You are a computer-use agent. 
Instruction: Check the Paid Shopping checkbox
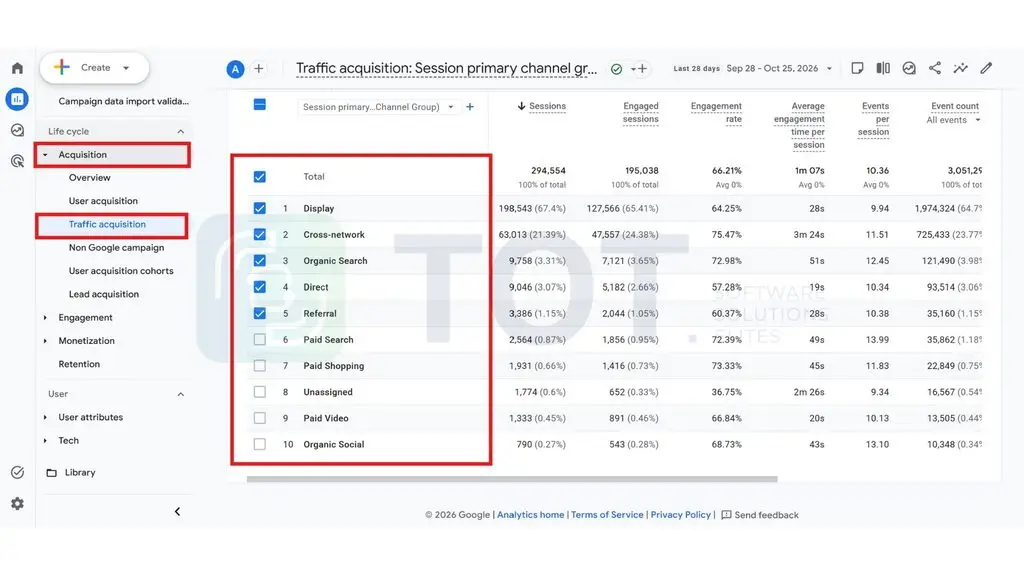[x=259, y=366]
